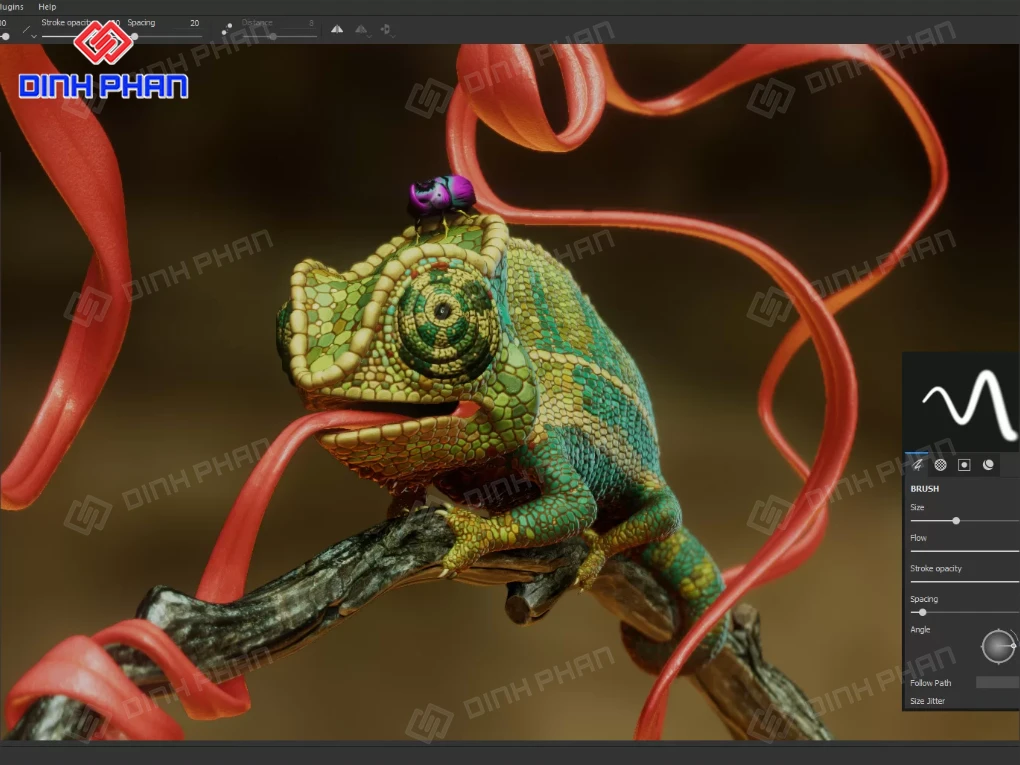The image size is (1020, 765).
Task: Expand the rotational symmetry dropdown arrow
Action: pos(396,37)
